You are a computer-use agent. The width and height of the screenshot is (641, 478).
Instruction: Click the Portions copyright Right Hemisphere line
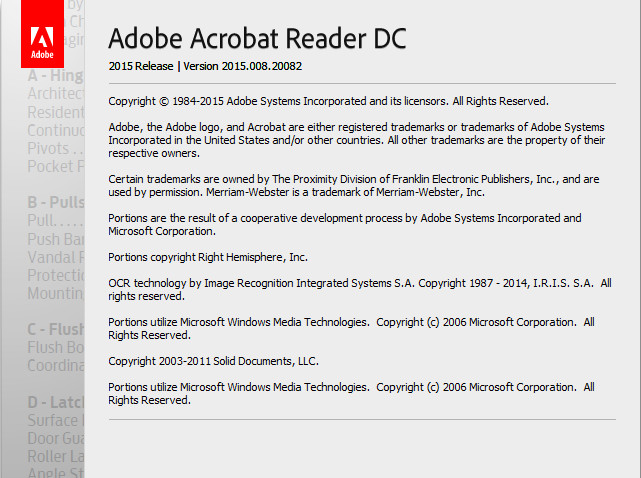(208, 257)
